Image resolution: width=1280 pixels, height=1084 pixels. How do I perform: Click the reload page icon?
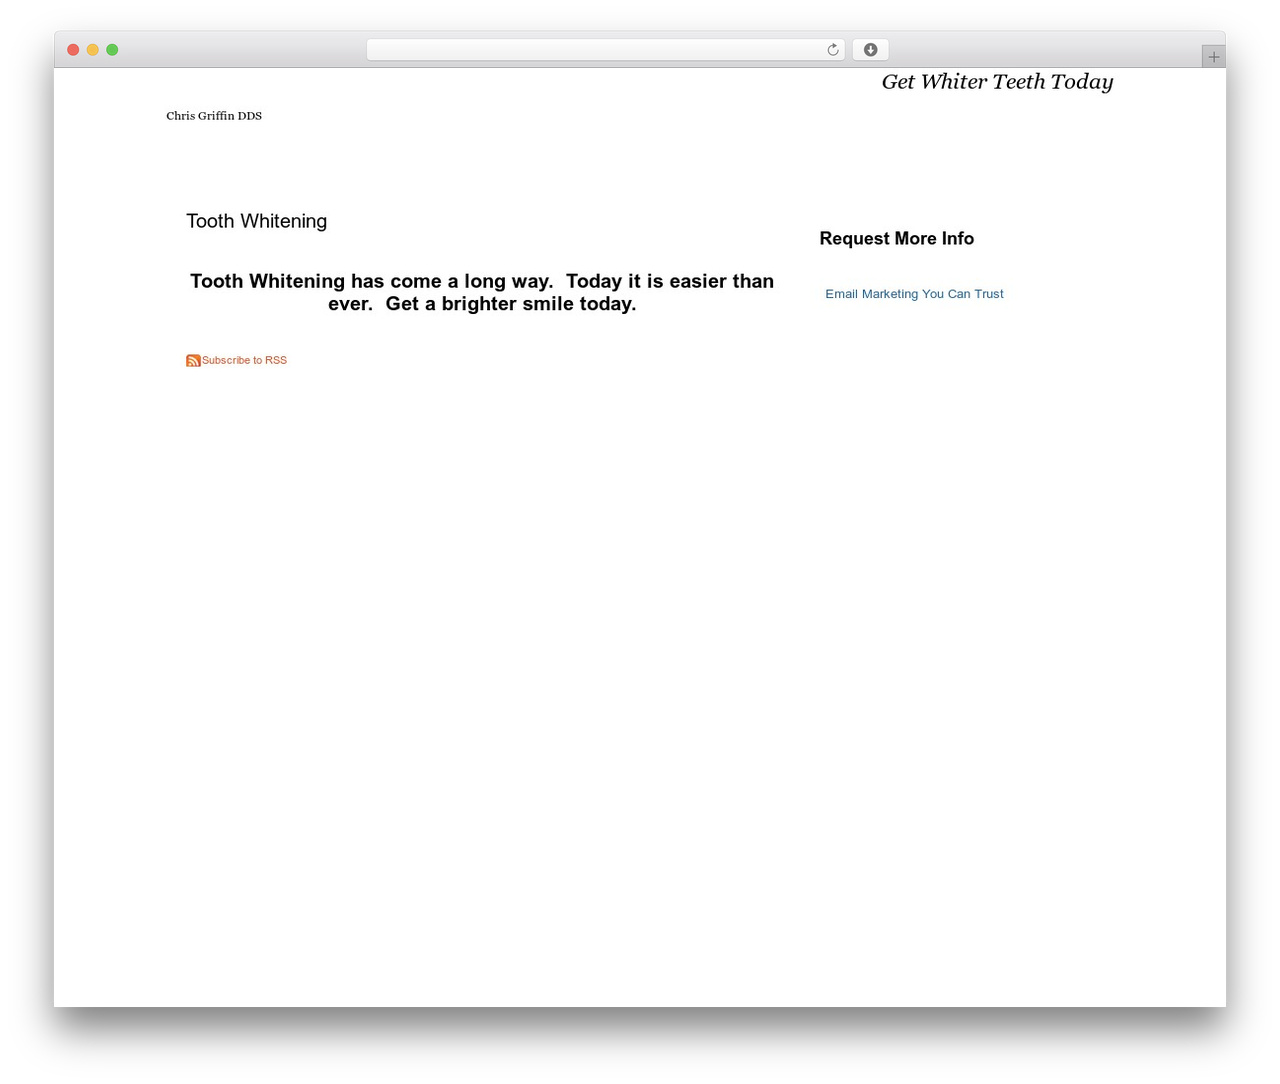(x=832, y=50)
